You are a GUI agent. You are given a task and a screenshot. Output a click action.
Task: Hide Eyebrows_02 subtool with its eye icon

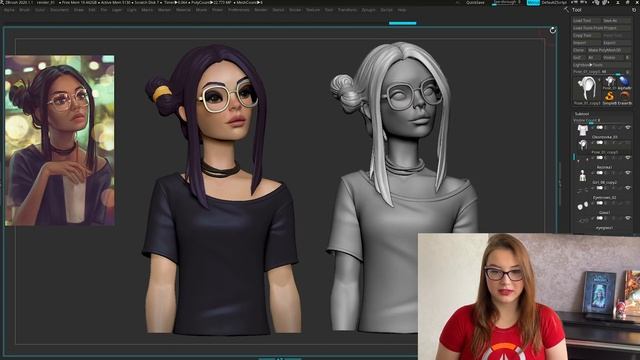coord(628,188)
